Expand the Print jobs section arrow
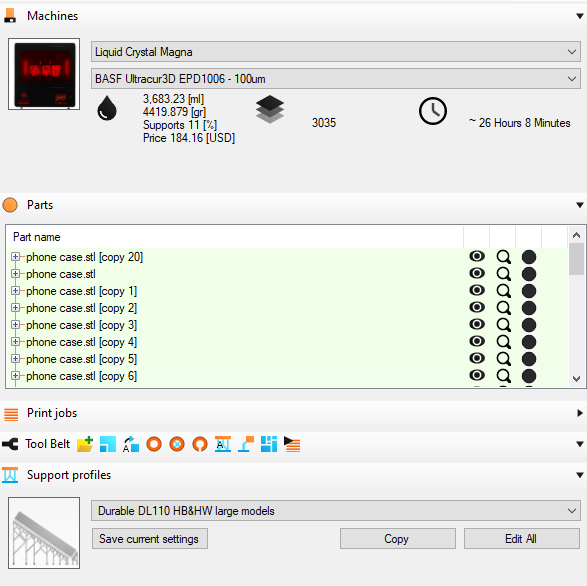This screenshot has width=587, height=586. click(580, 413)
